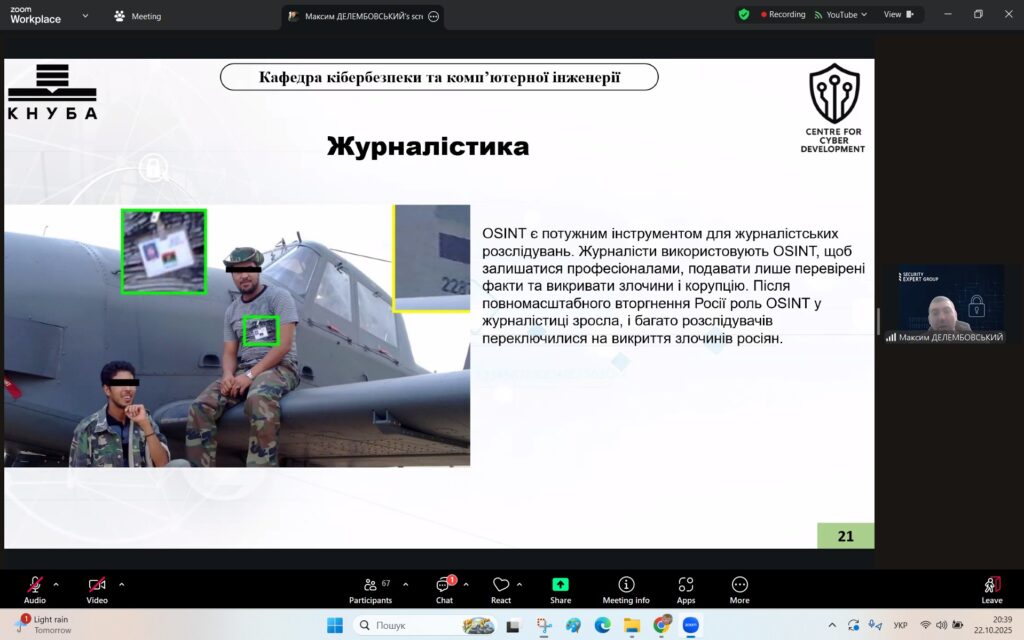Leave the meeting
1024x640 pixels.
pyautogui.click(x=991, y=587)
